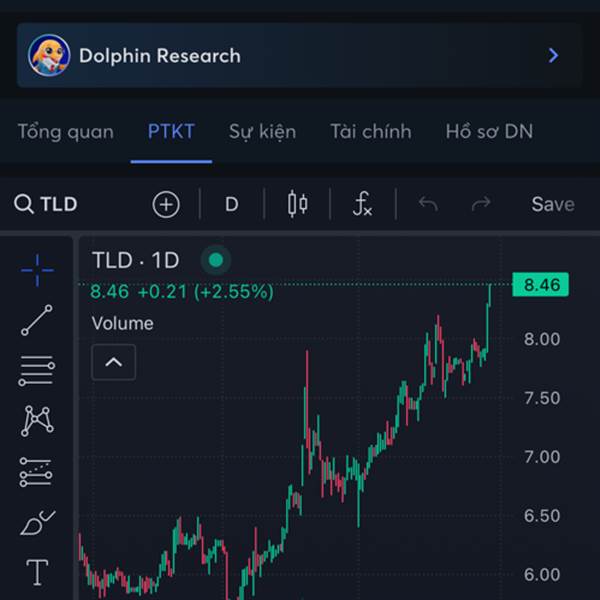Open the forecasting and measurement tools

(x=36, y=472)
